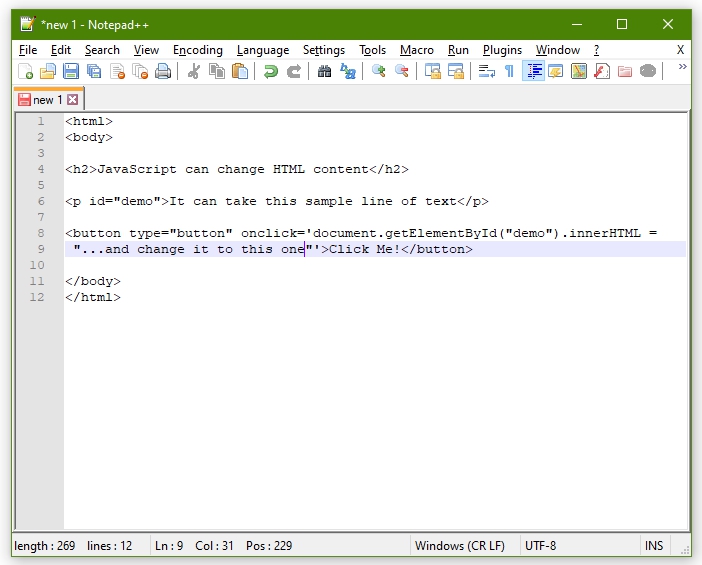Click the text 'Click Me!' in line 9
702x565 pixels.
click(364, 249)
